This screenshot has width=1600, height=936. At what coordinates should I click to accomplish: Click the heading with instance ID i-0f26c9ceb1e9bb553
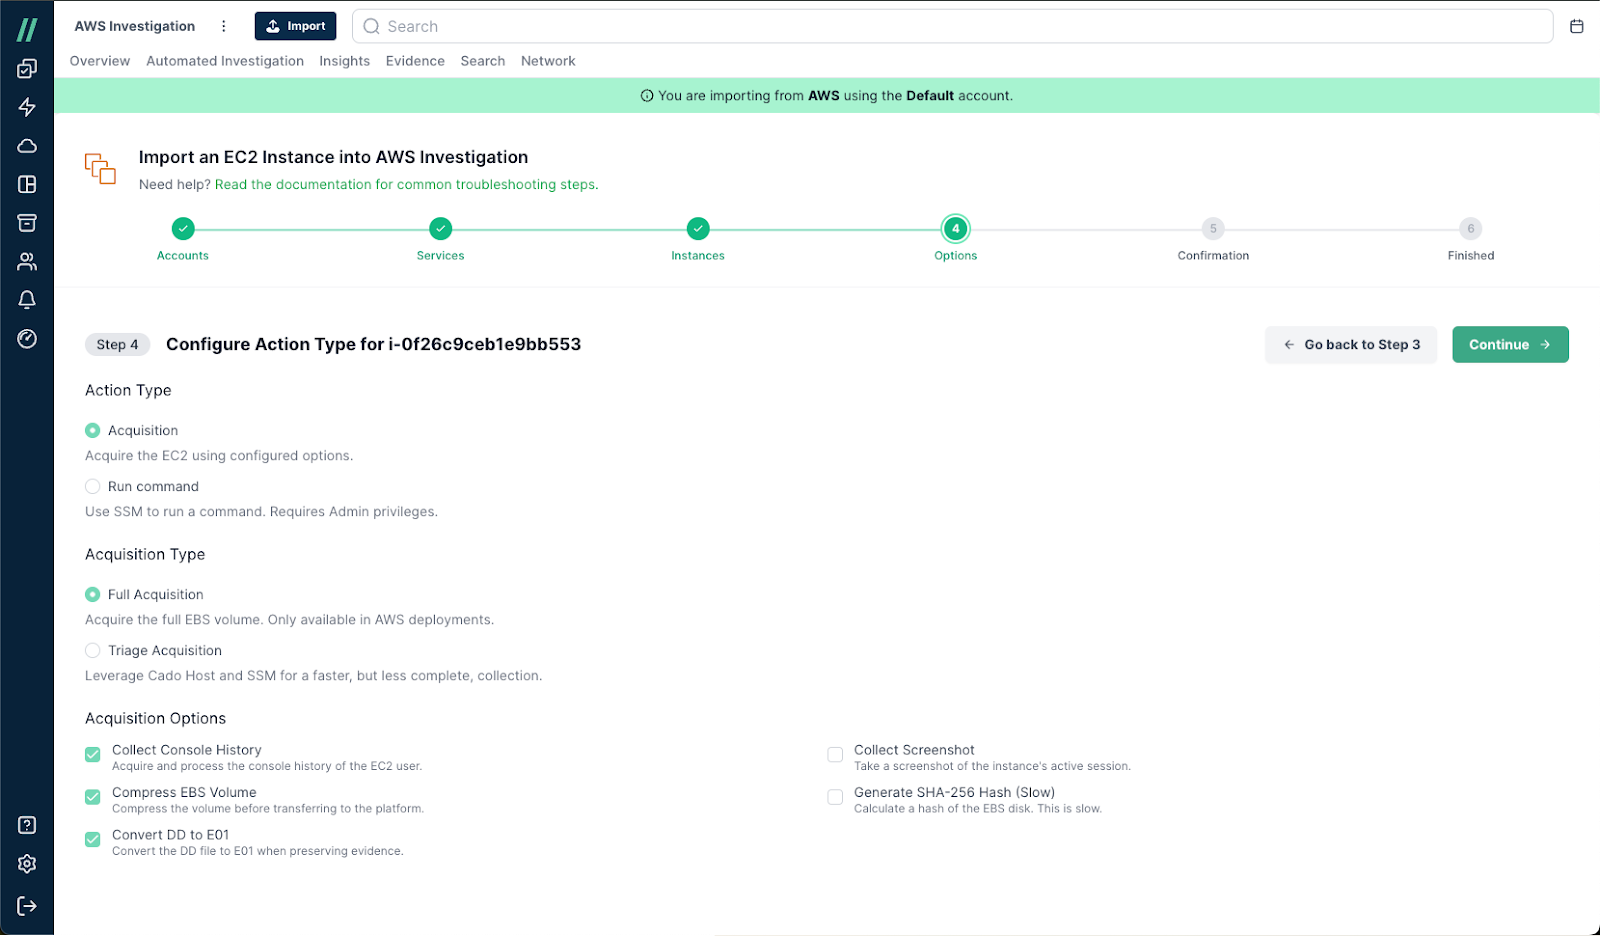tap(373, 345)
